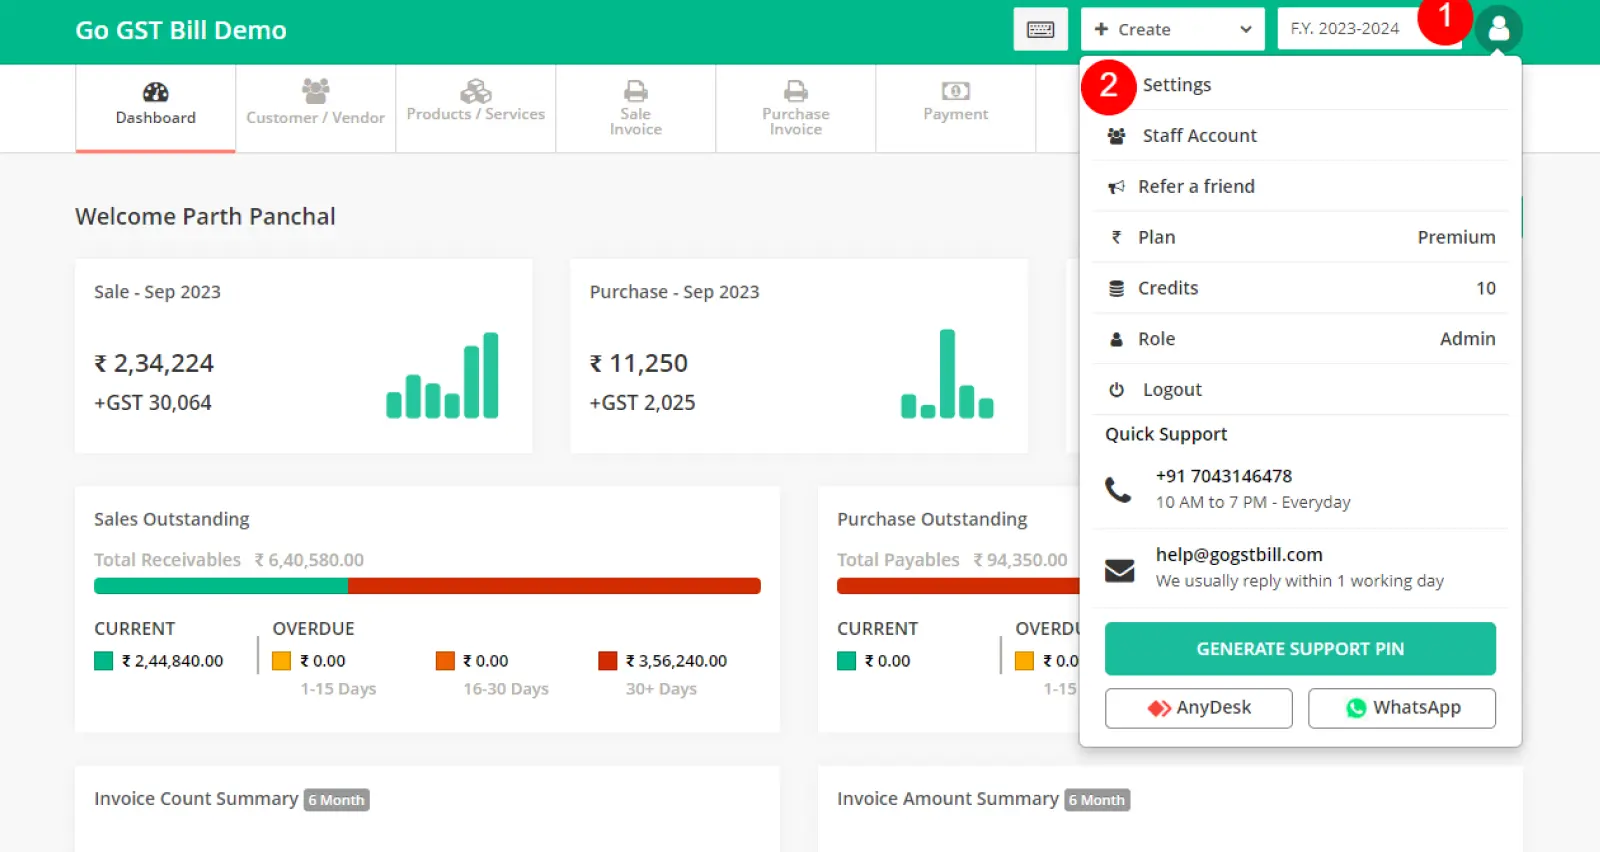Viewport: 1600px width, 852px height.
Task: Click red Overdue portion of receivables bar
Action: point(554,586)
